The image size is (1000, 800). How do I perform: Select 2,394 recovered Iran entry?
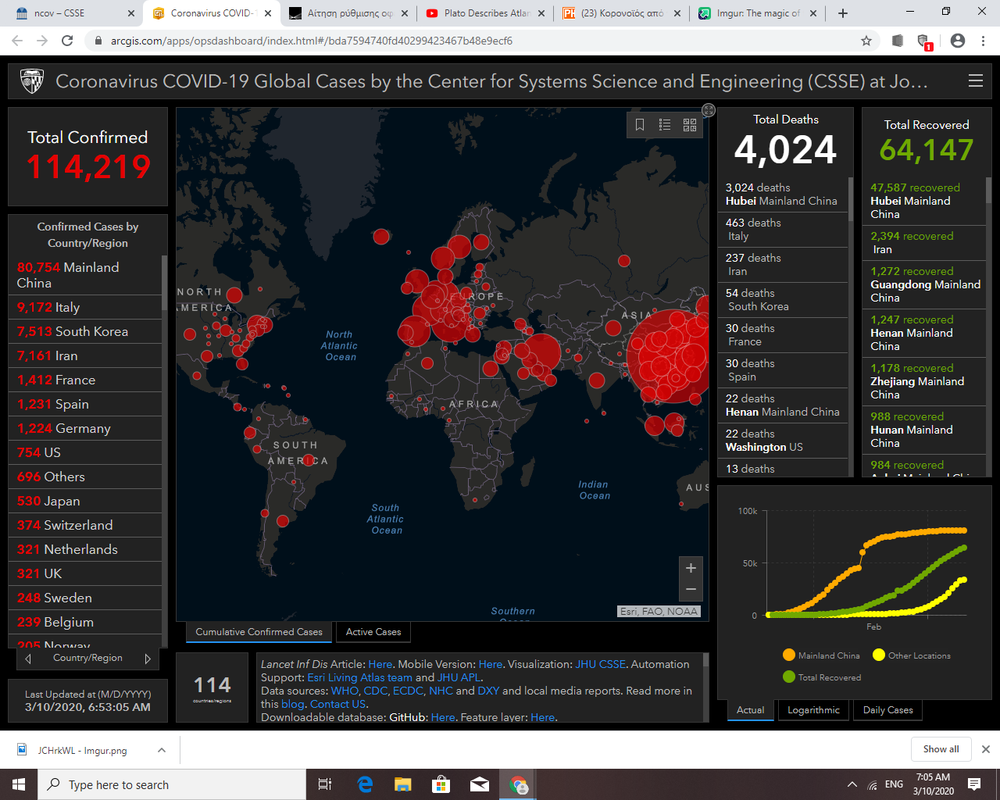point(923,242)
